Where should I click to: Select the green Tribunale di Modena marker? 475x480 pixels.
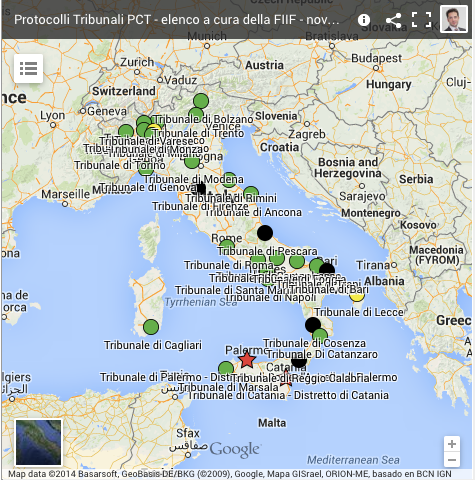(x=192, y=162)
